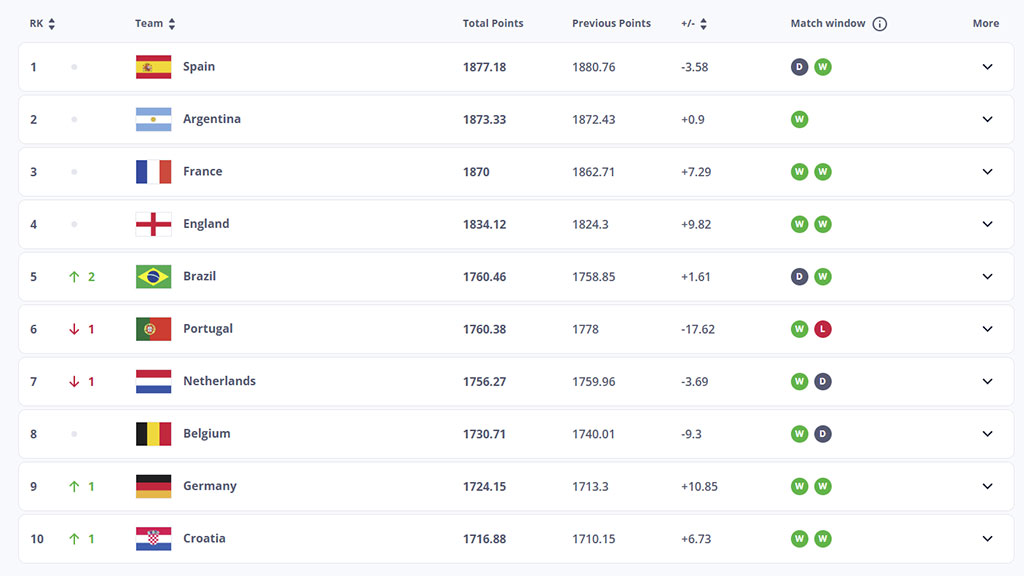
Task: Click the Croatia flag icon
Action: pos(153,539)
